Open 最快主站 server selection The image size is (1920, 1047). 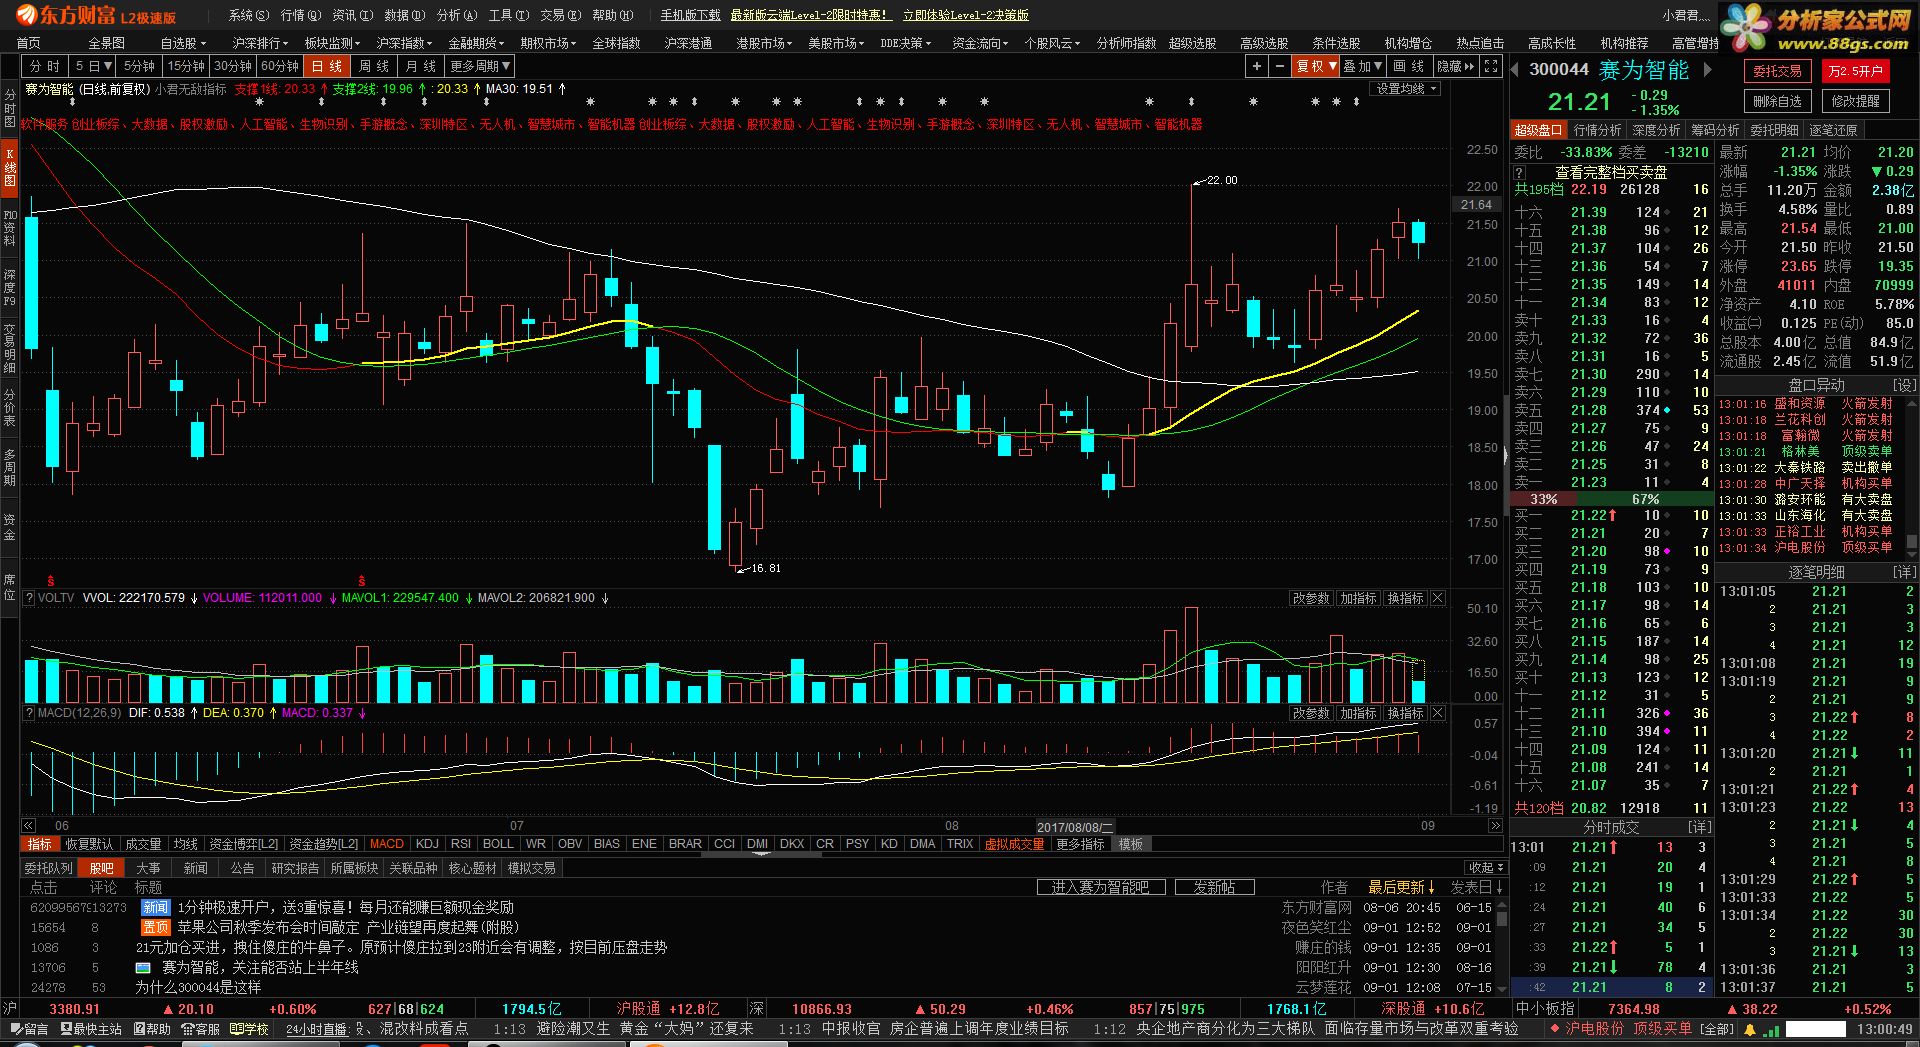[x=90, y=1029]
